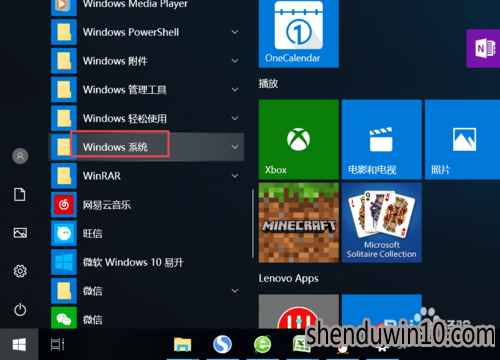The image size is (500, 360).
Task: Open the OneCalendar tile
Action: [x=299, y=34]
